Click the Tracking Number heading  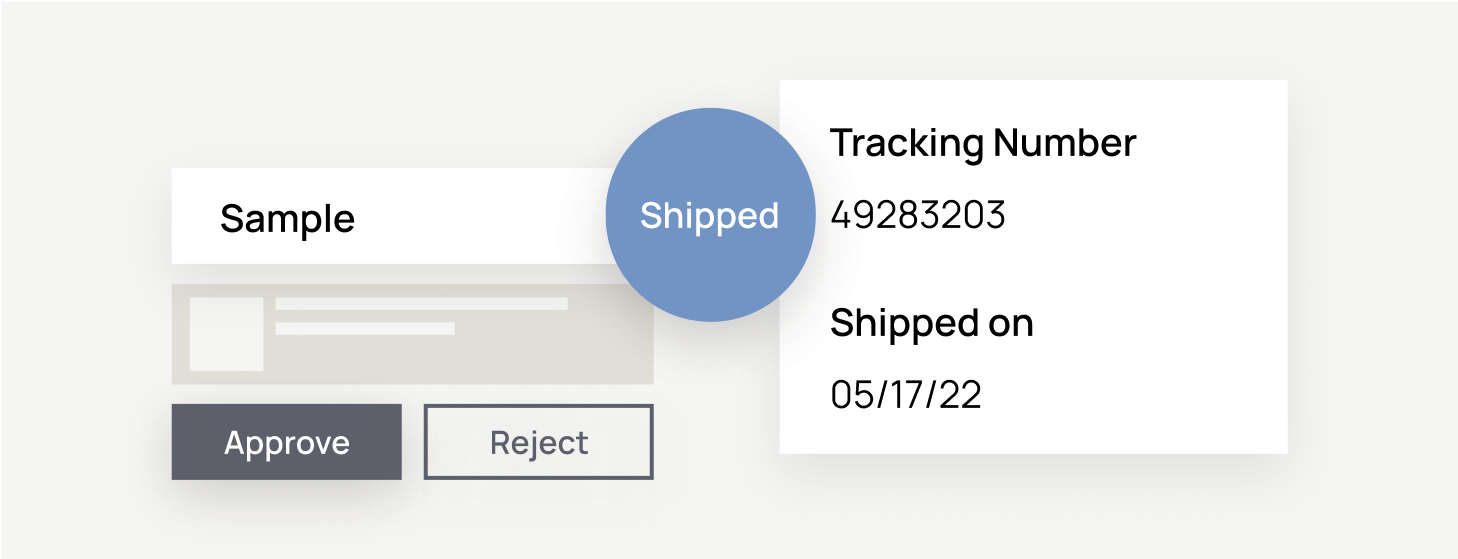point(983,143)
